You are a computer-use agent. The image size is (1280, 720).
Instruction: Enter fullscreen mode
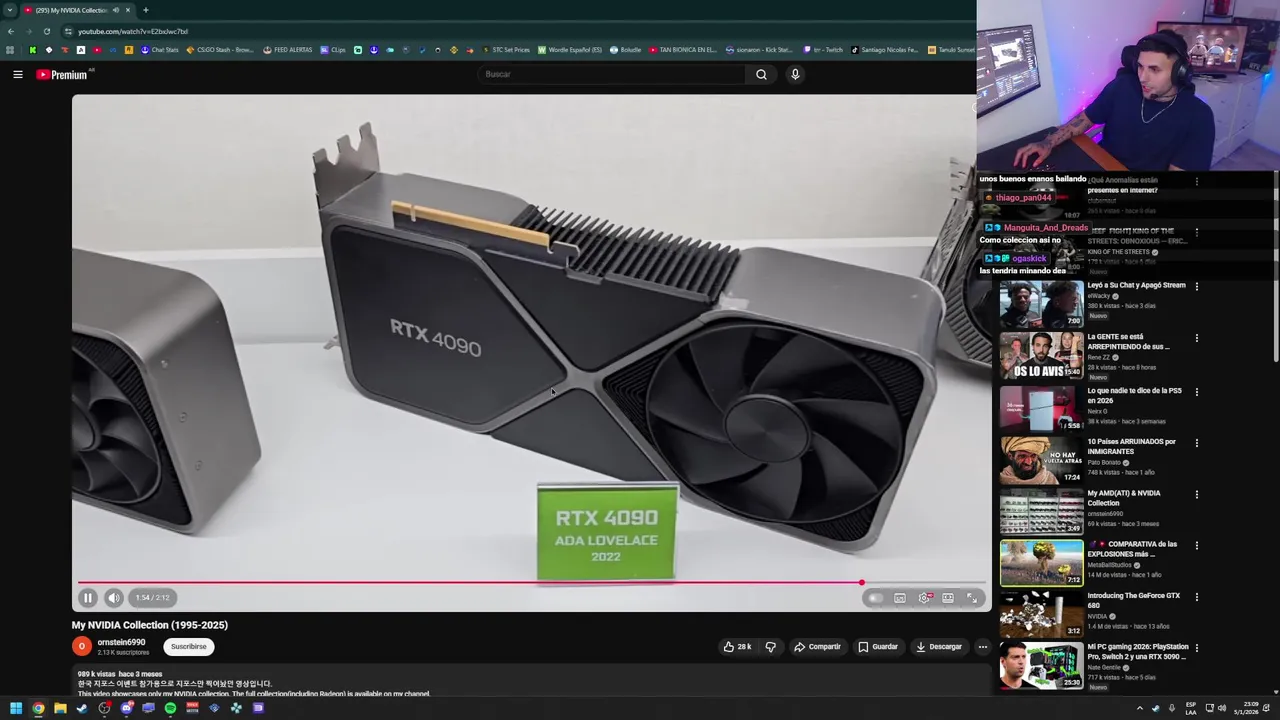click(x=972, y=598)
